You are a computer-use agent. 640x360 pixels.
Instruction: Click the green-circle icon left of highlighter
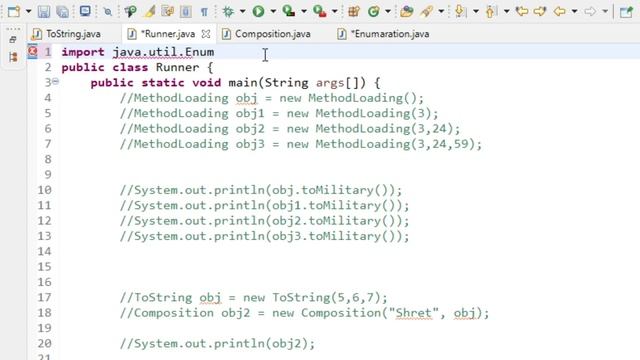click(131, 11)
